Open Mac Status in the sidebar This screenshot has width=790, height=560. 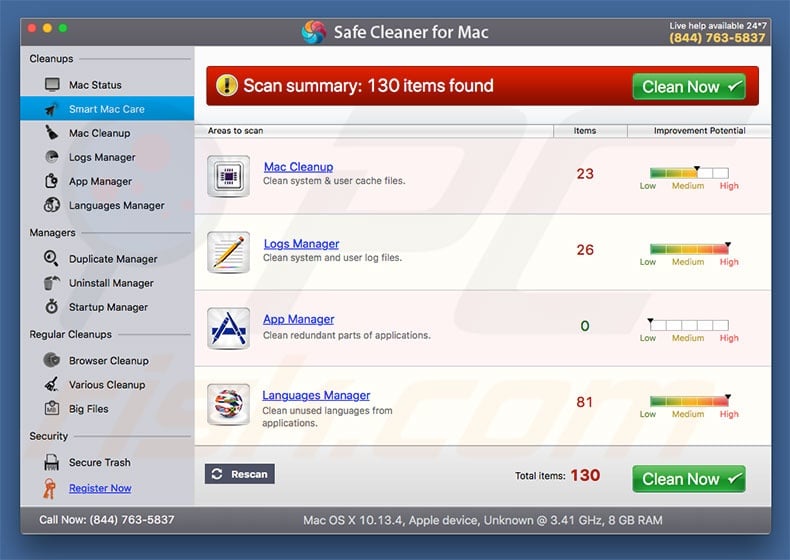coord(107,85)
